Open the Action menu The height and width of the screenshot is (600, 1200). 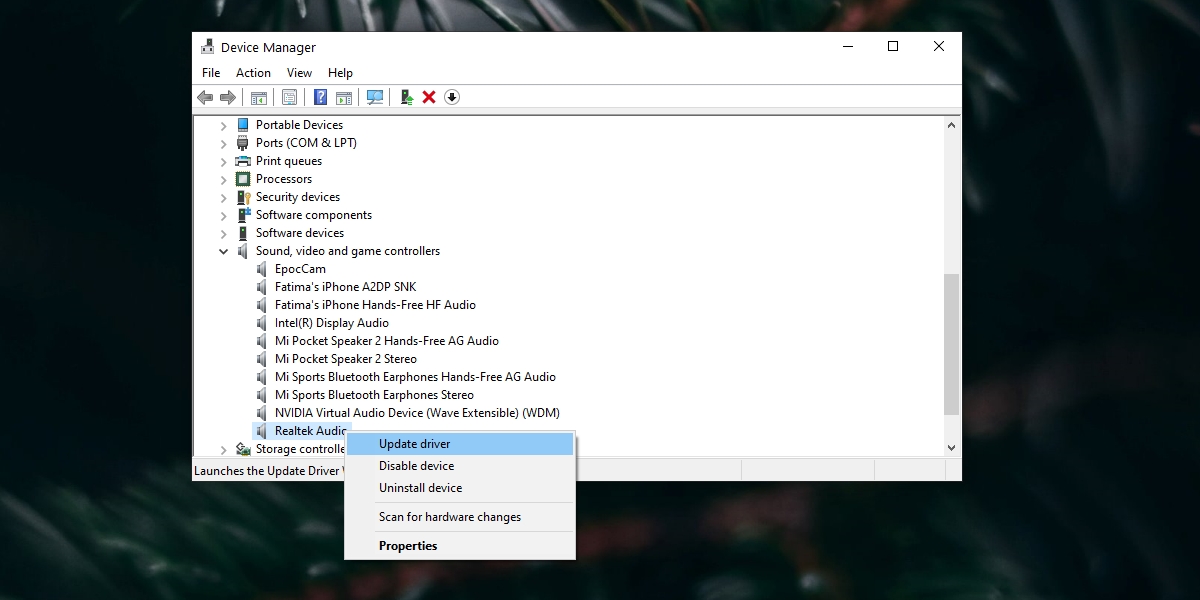252,72
